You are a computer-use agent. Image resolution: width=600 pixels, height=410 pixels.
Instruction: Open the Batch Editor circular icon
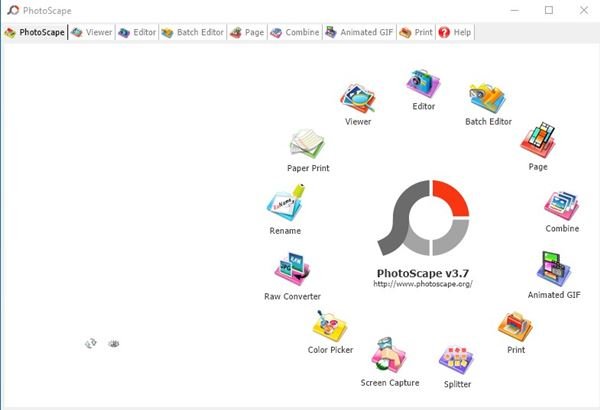coord(487,98)
